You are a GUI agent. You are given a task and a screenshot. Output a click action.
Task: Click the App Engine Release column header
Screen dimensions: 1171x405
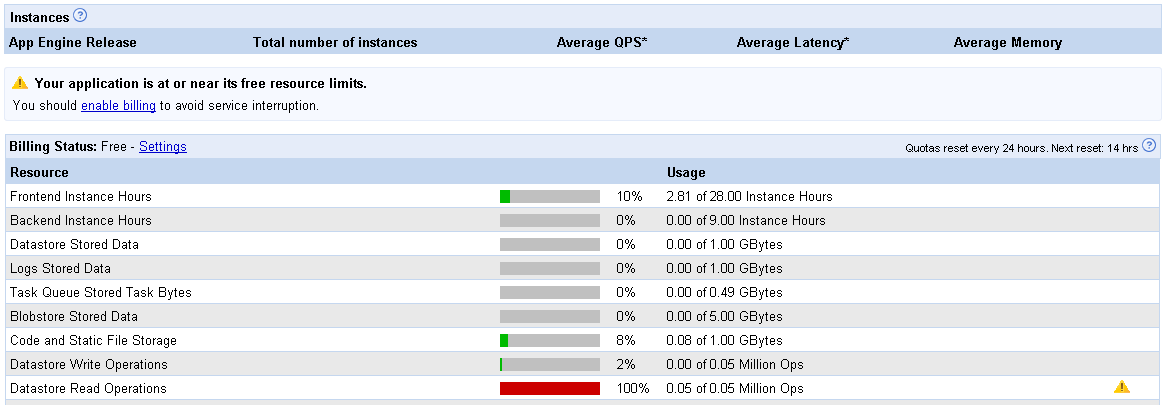tap(72, 43)
